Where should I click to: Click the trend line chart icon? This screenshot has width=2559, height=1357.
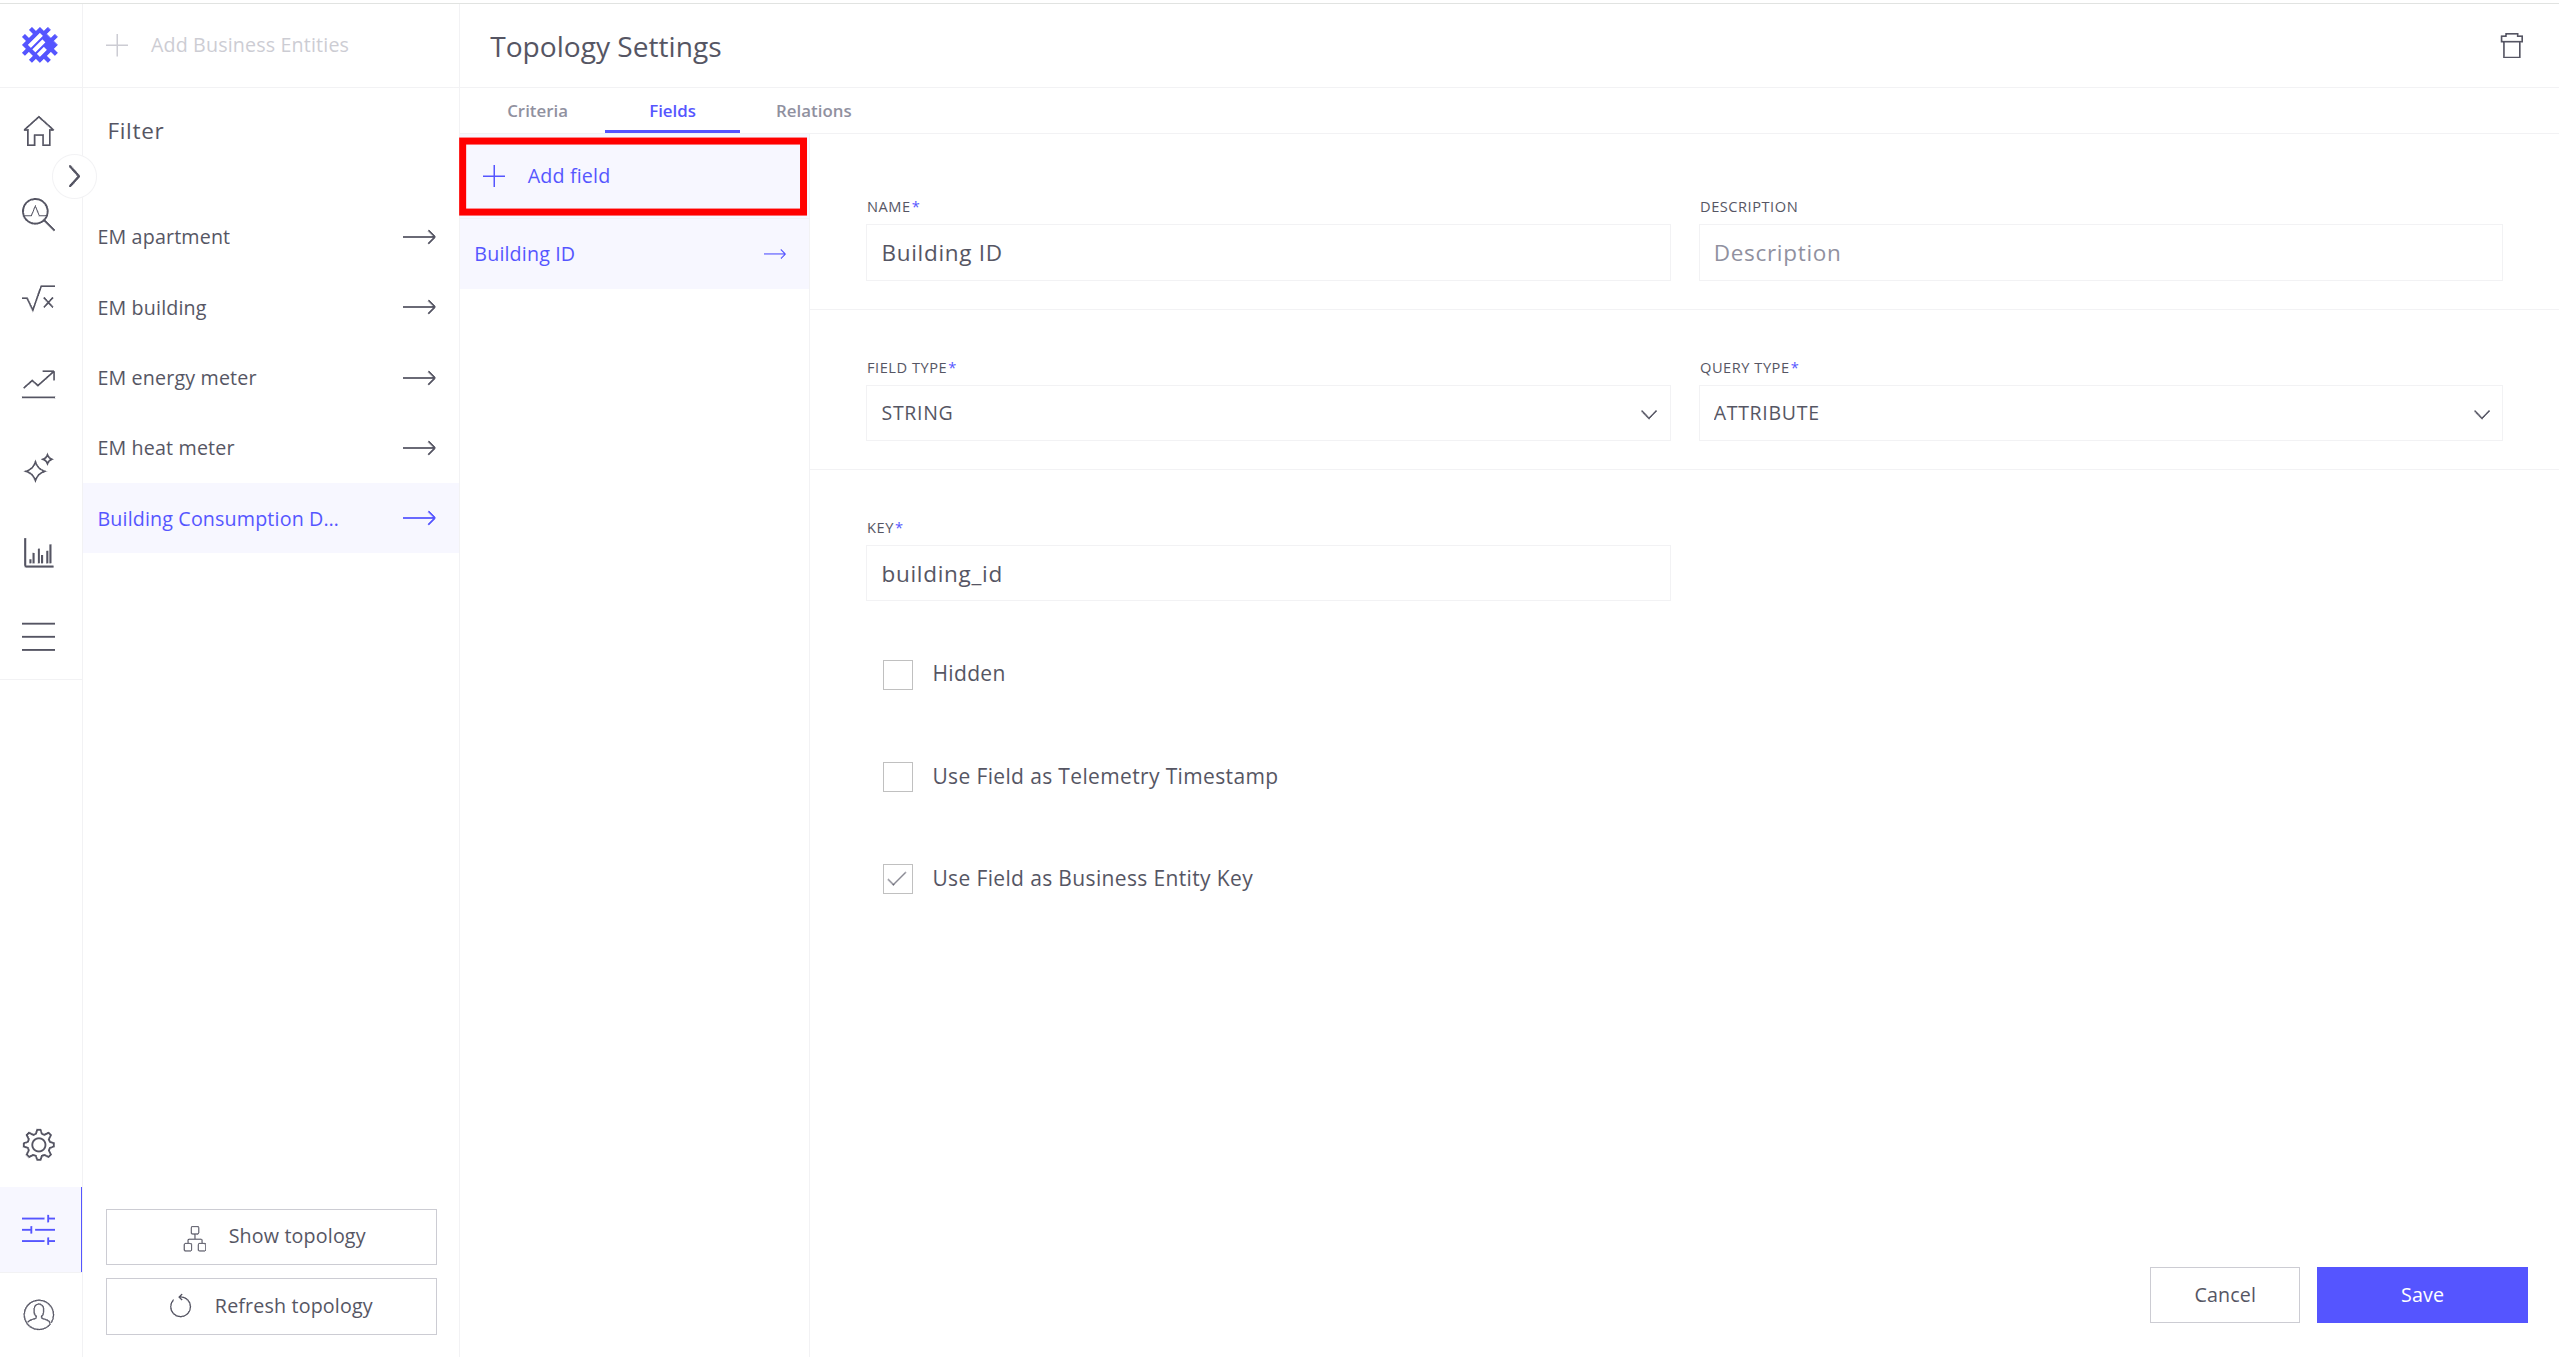click(x=39, y=383)
